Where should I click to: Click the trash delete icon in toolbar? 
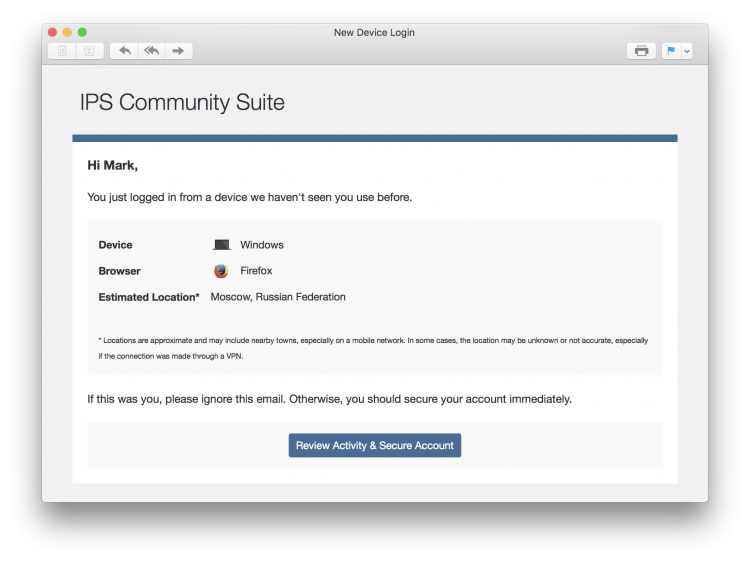tap(62, 51)
